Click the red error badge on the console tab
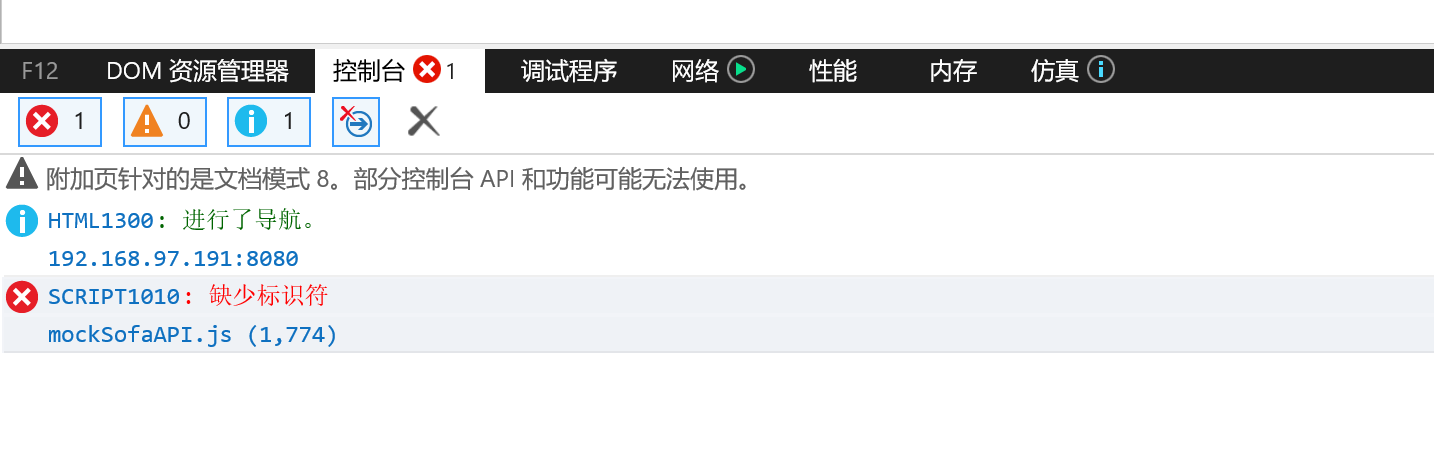Viewport: 1434px width, 468px height. (x=427, y=70)
